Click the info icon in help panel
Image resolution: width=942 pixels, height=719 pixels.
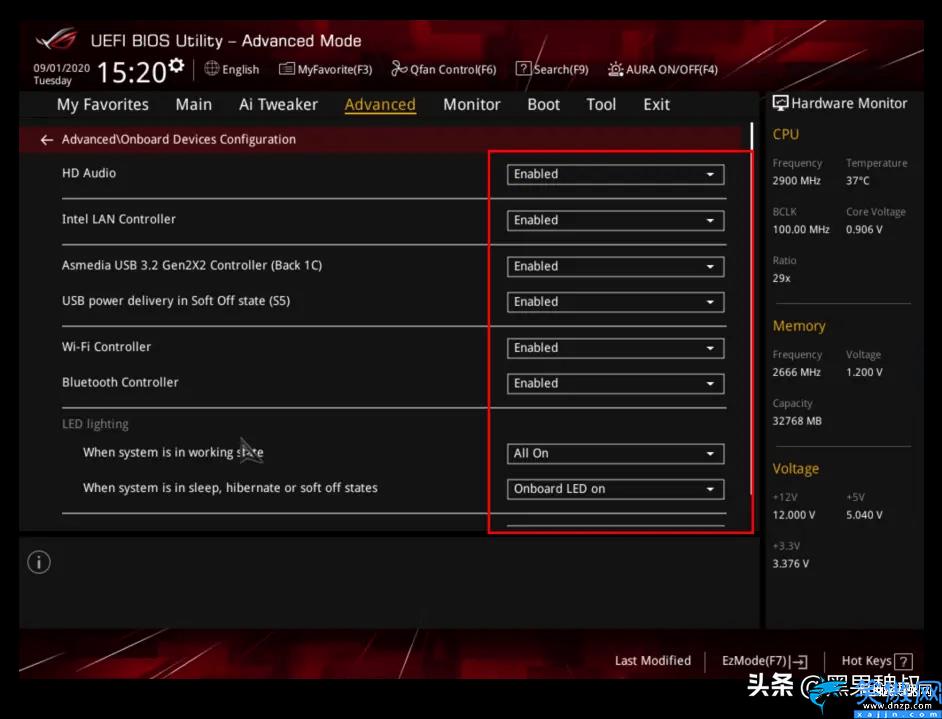(39, 563)
